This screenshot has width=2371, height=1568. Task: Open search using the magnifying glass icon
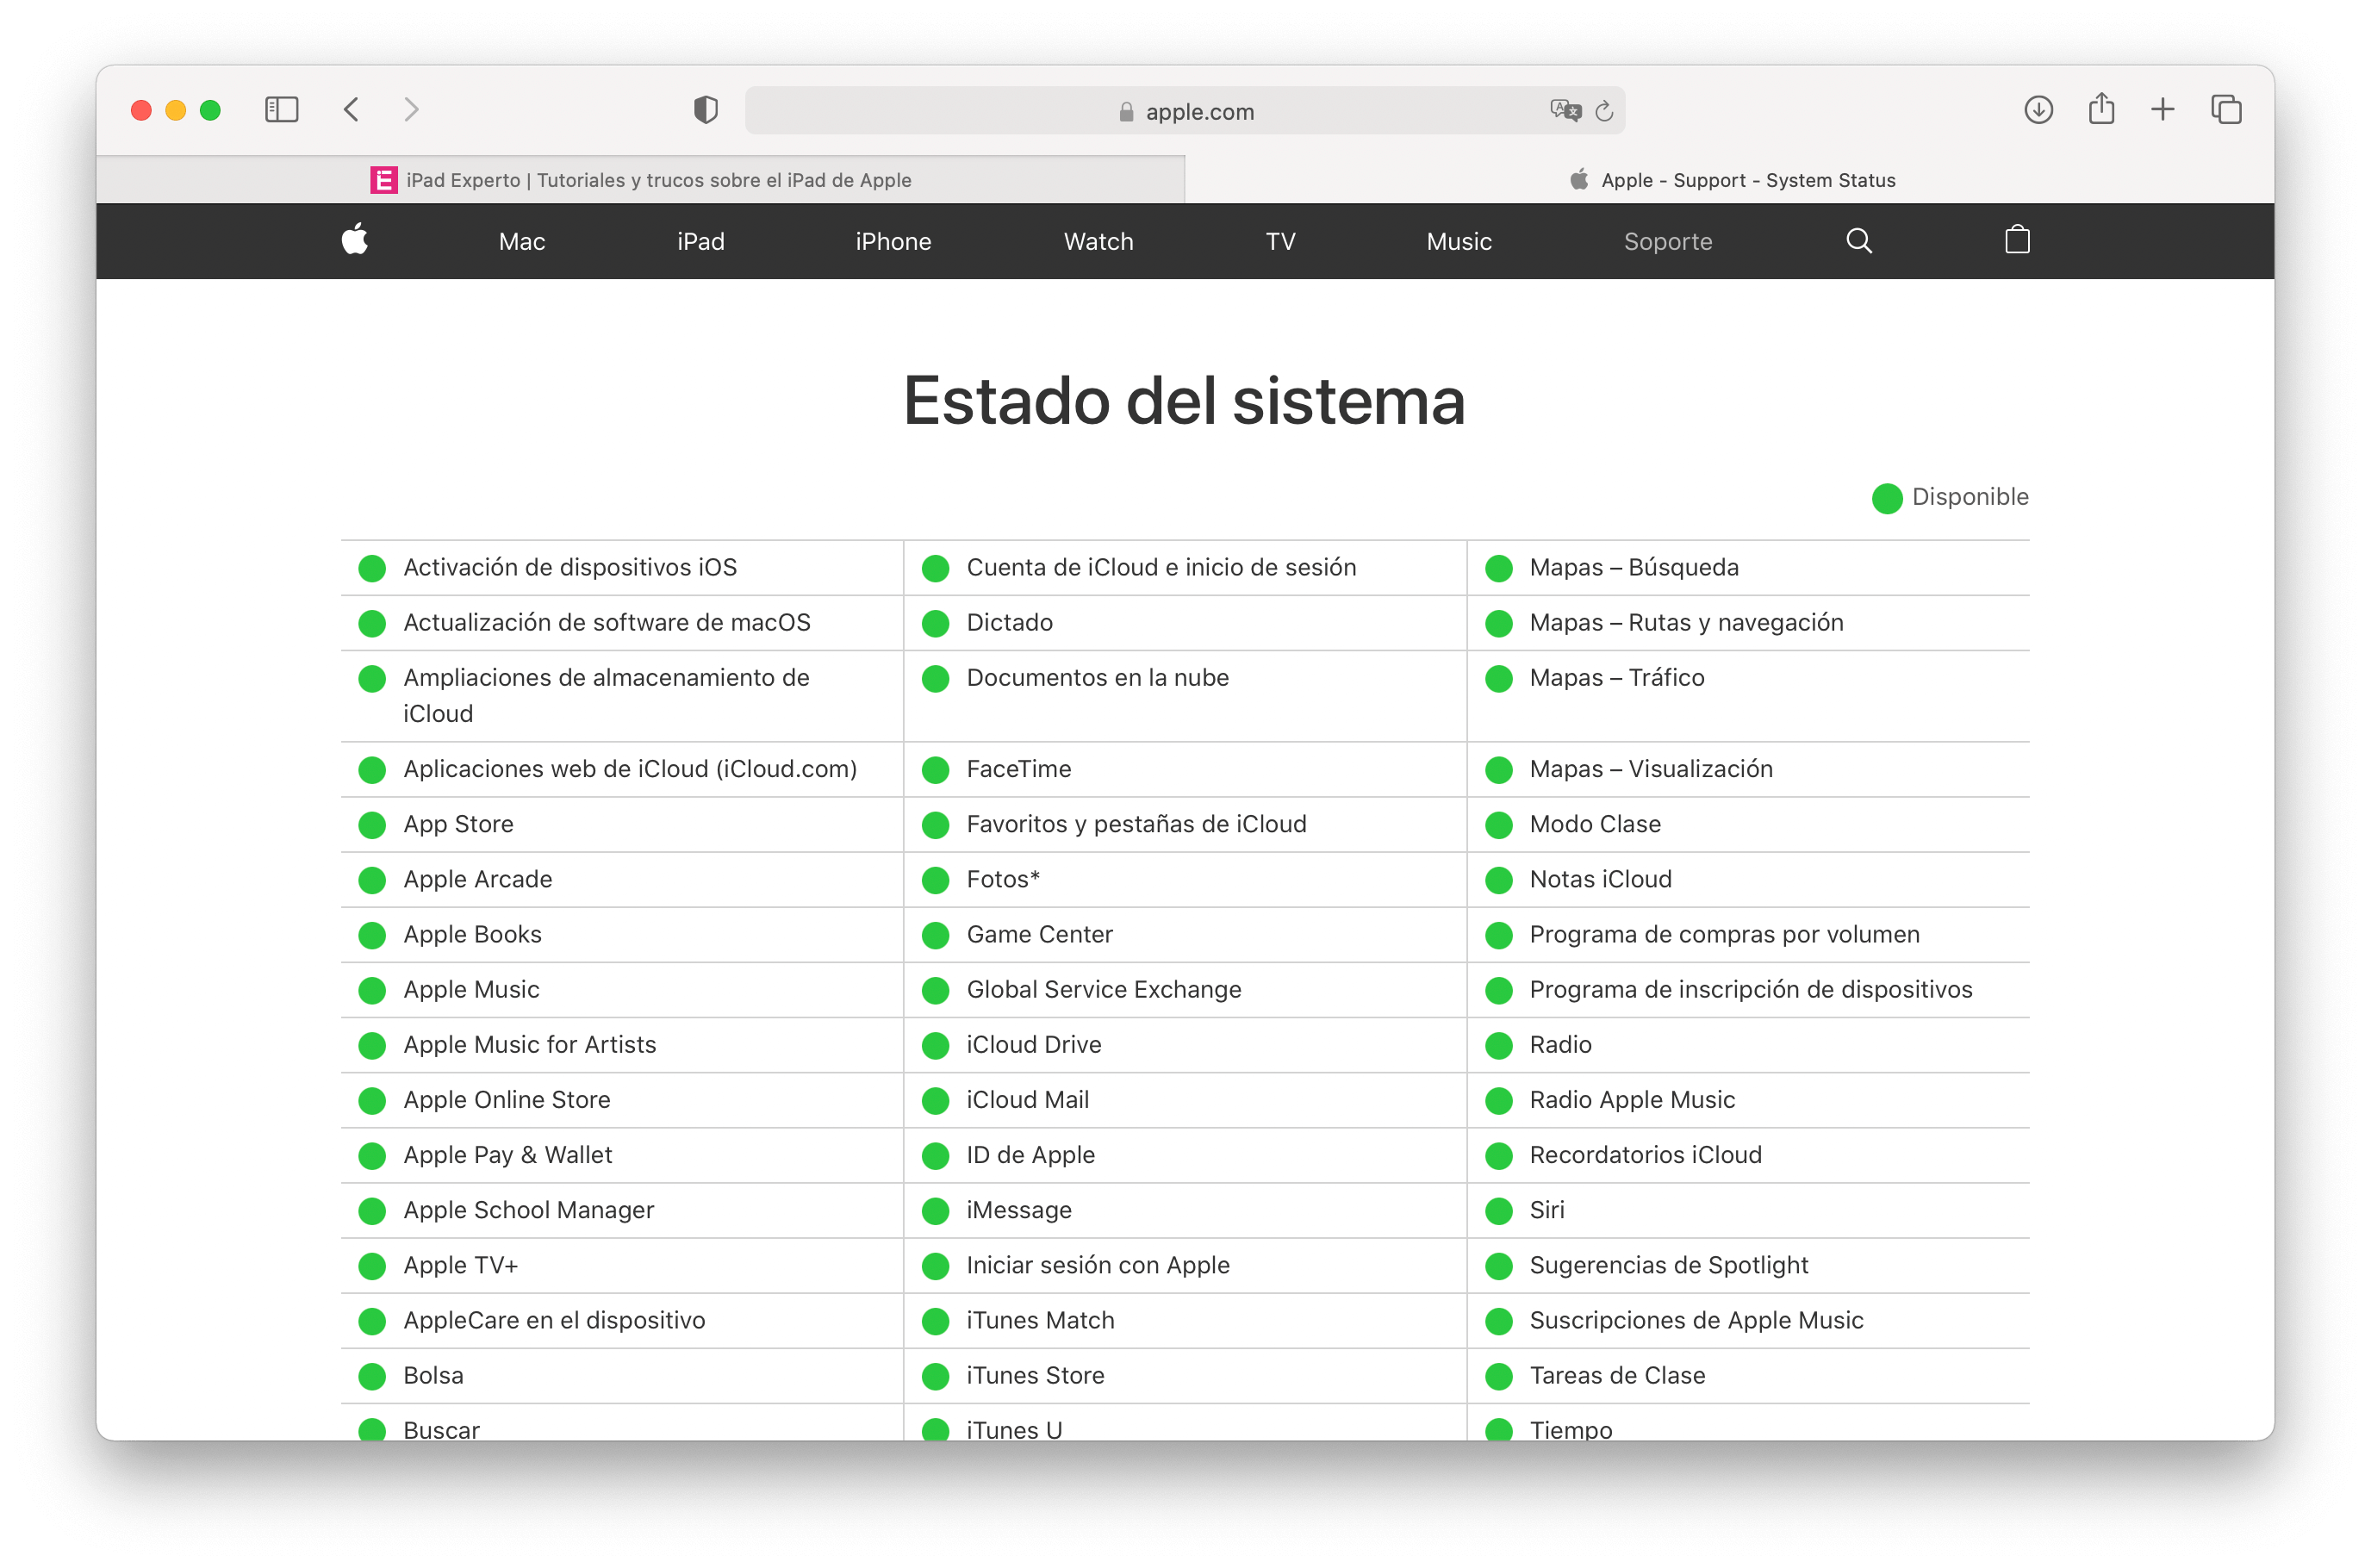tap(1859, 241)
